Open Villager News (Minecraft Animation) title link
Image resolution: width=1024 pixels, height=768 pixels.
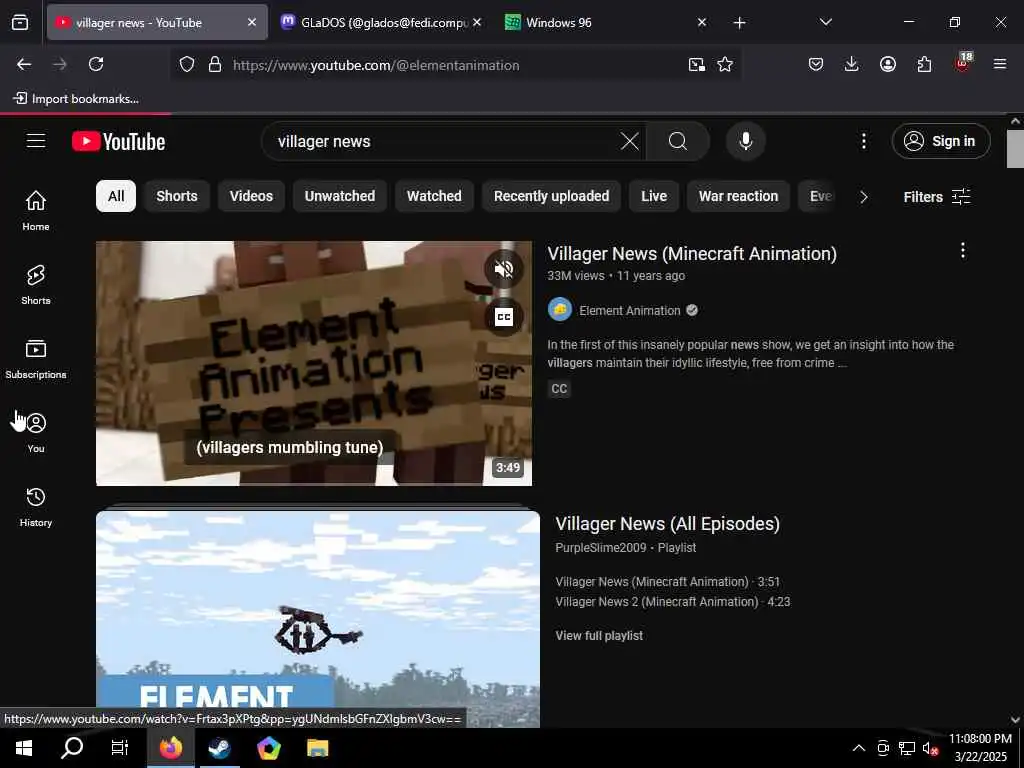click(x=692, y=253)
